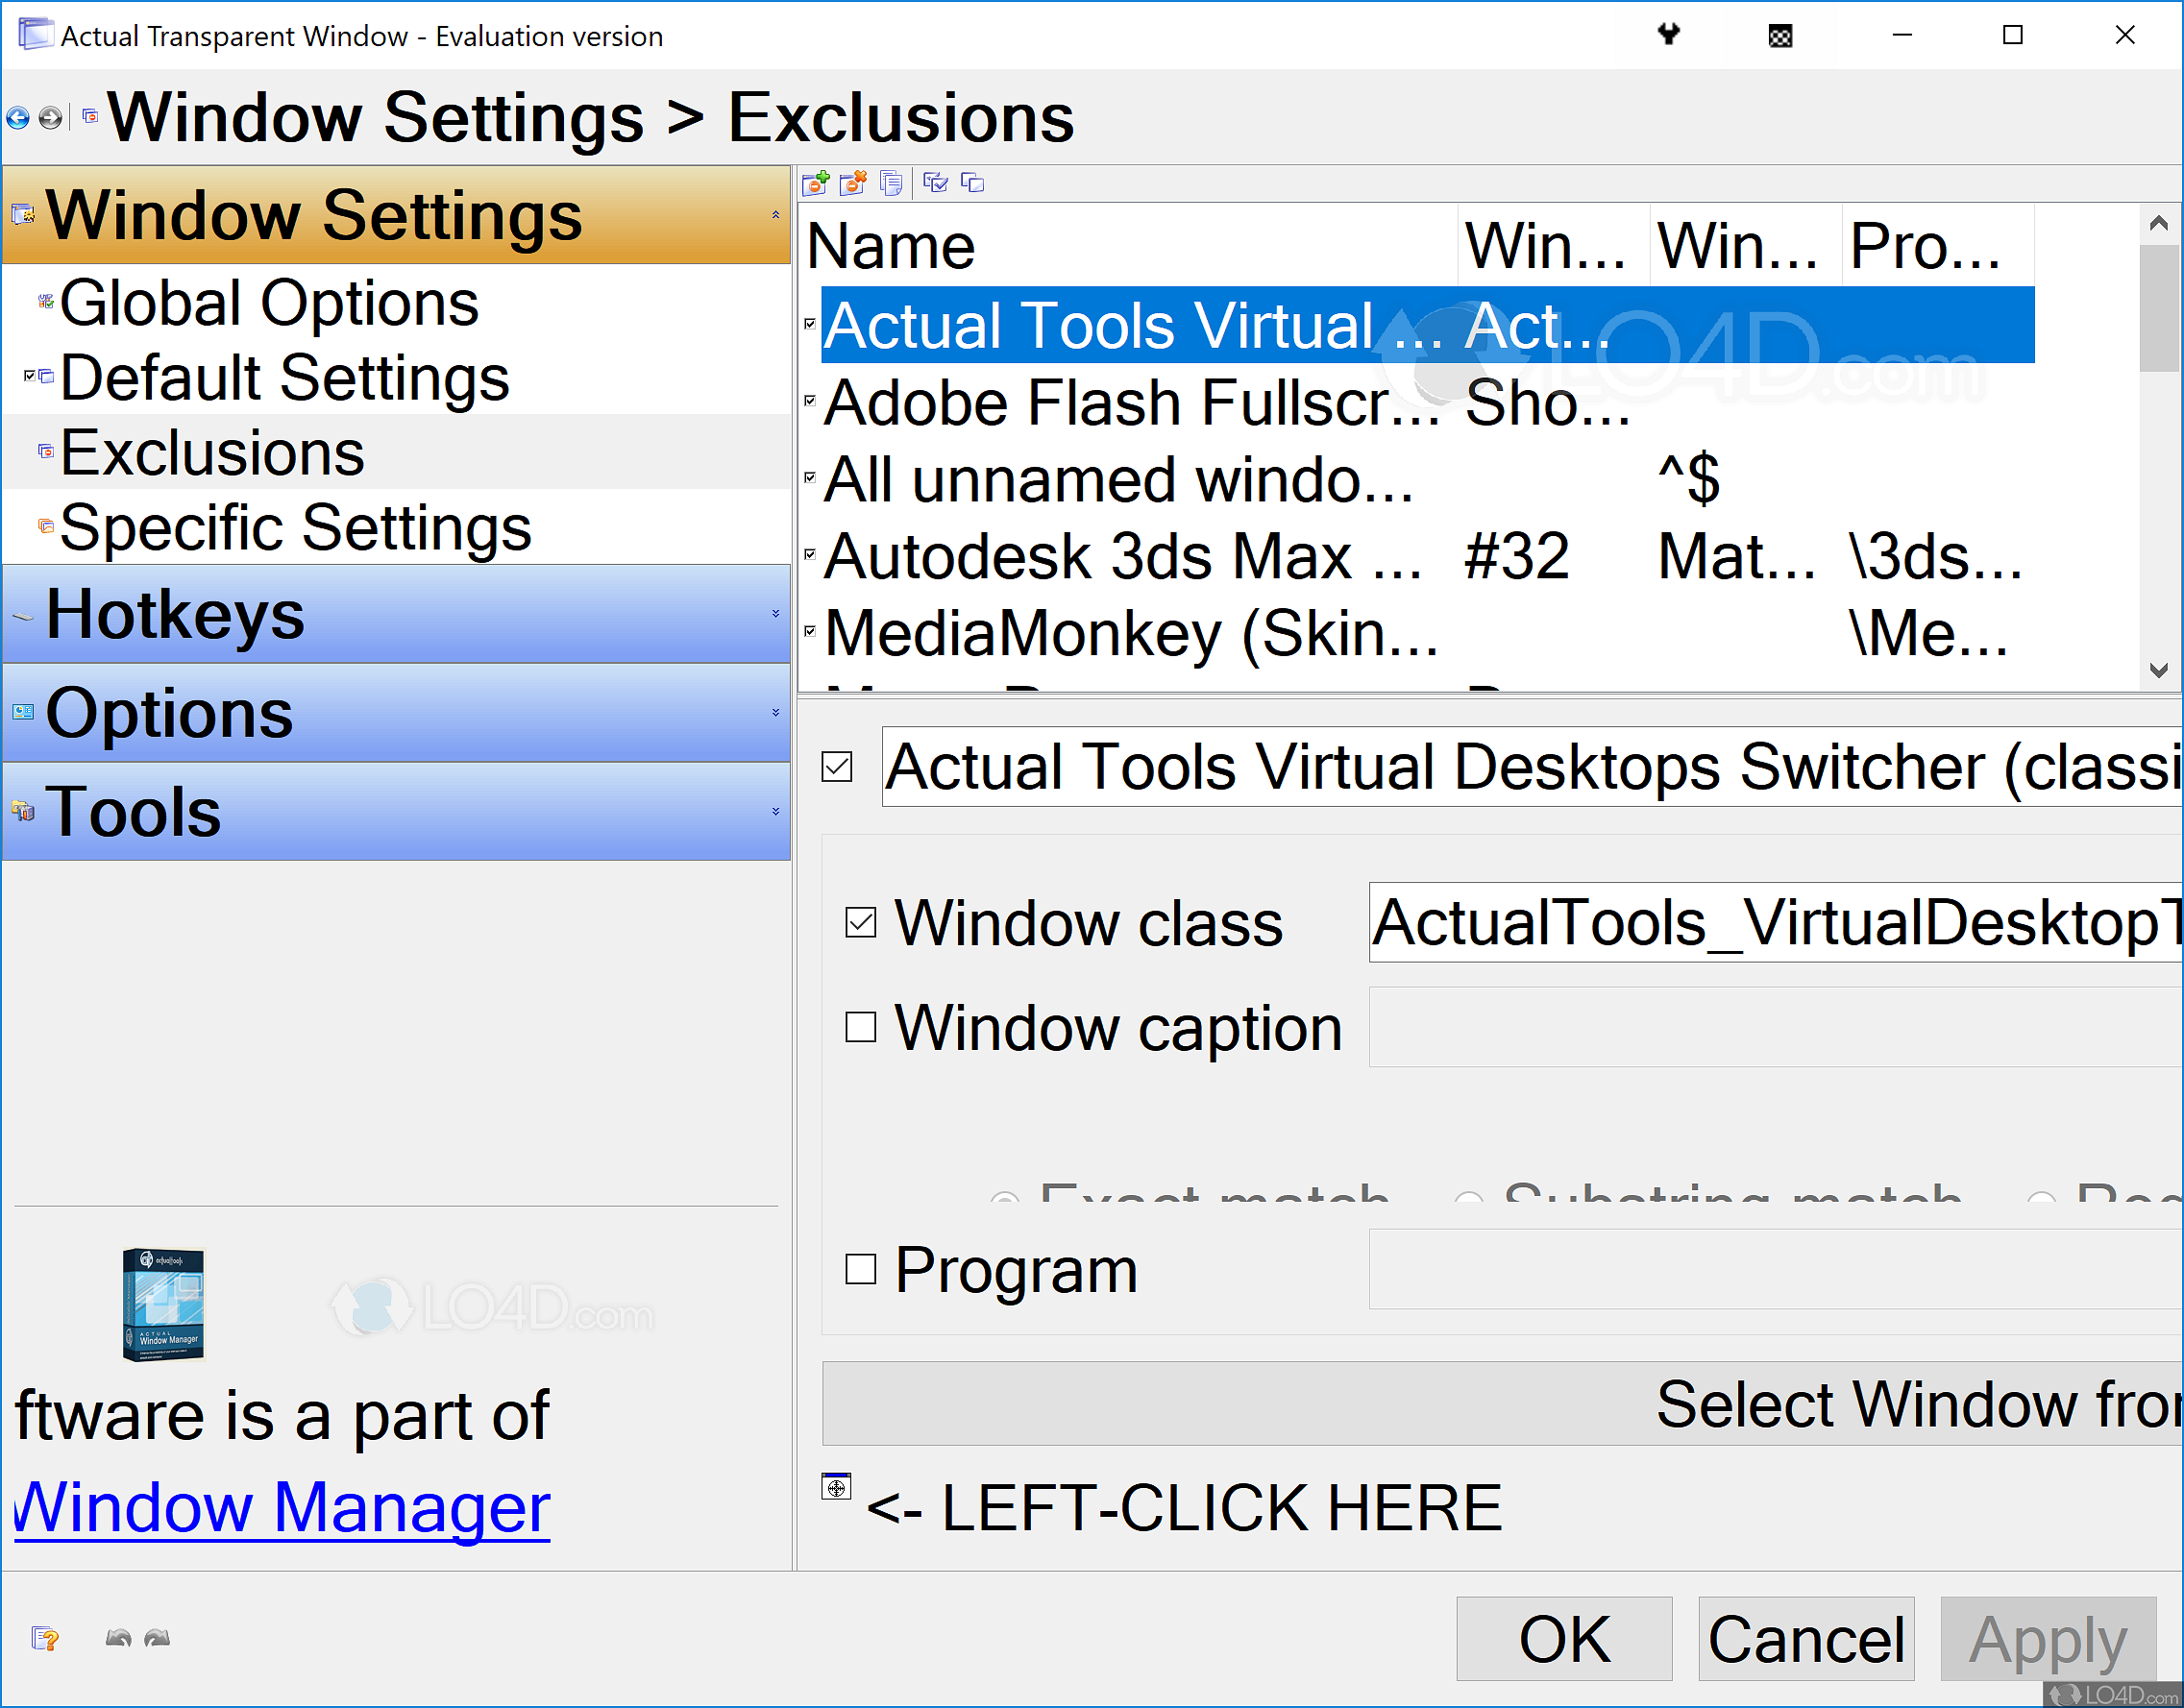Enable the Program checkbox
The image size is (2184, 1708).
[861, 1269]
